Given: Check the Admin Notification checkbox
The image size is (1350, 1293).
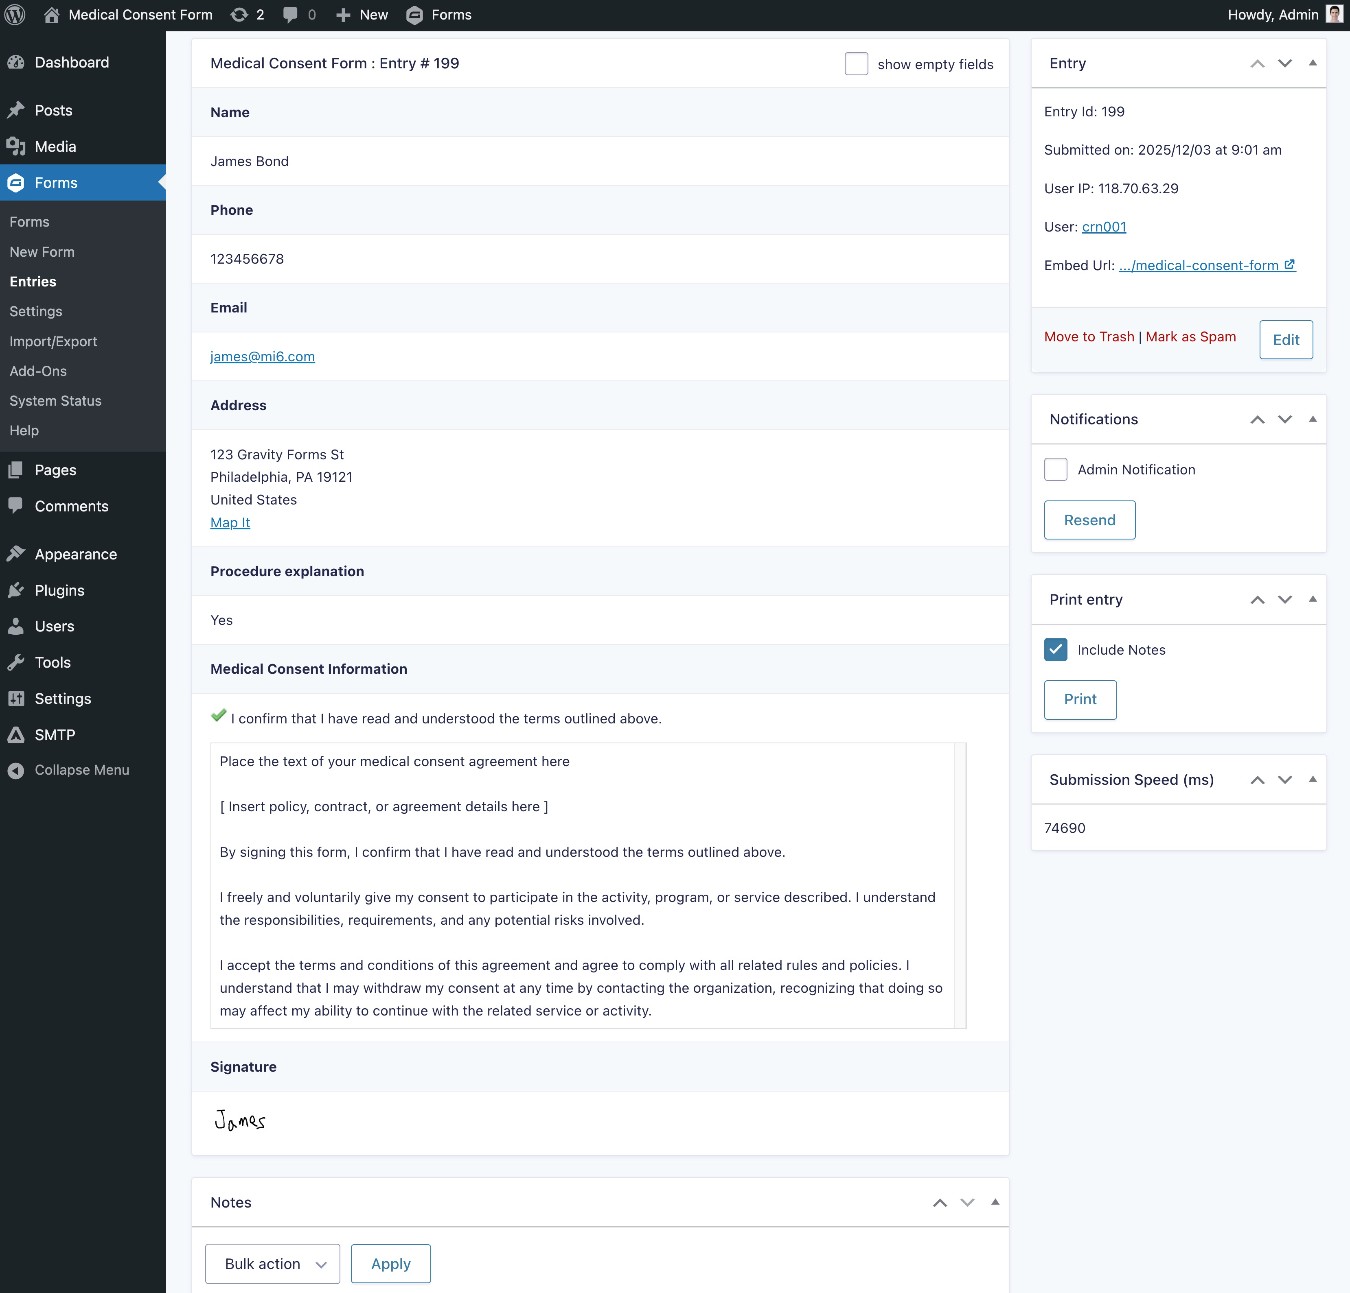Looking at the screenshot, I should [1055, 469].
